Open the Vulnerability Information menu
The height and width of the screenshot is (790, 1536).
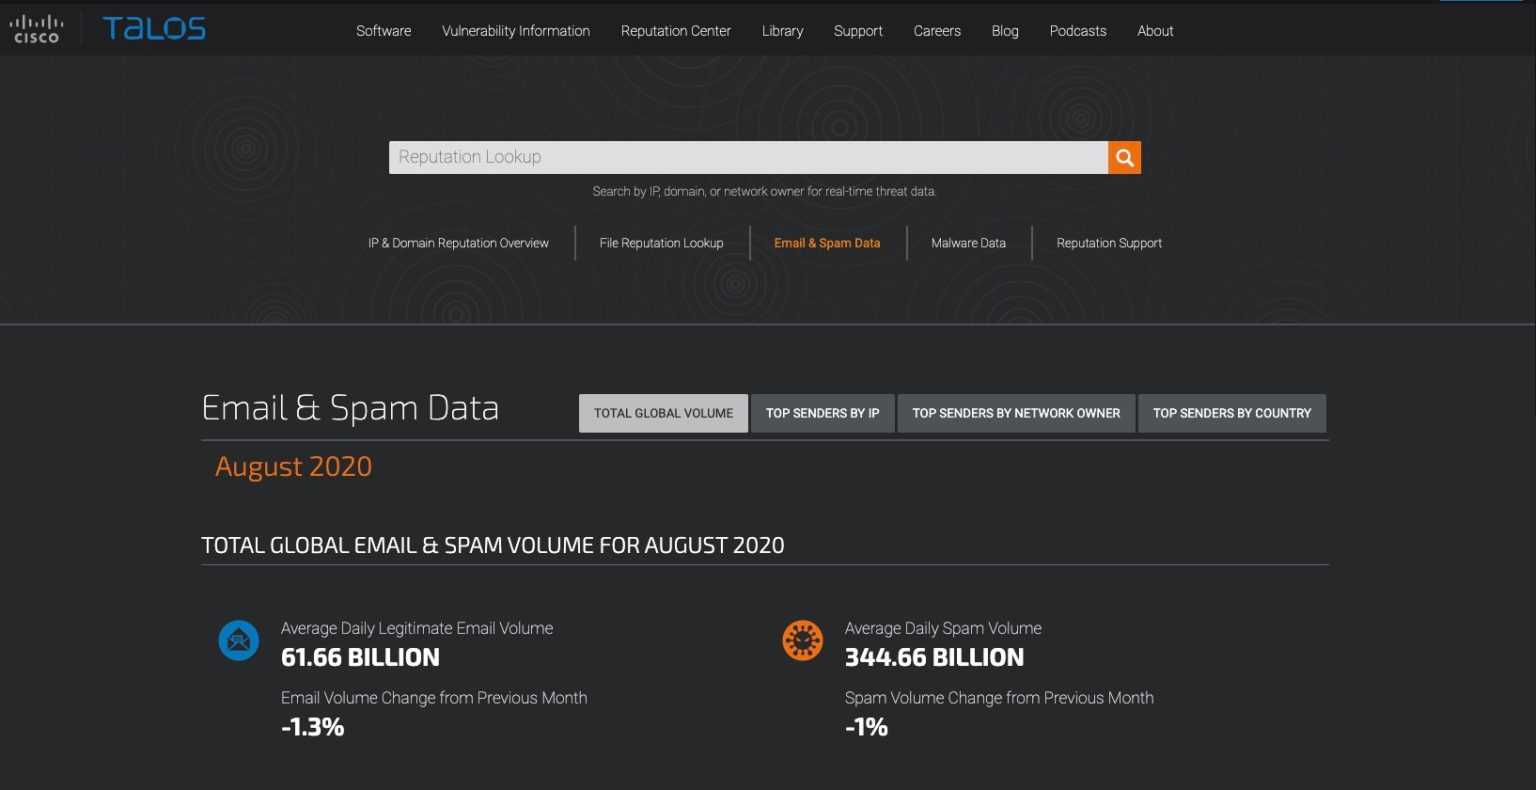coord(516,31)
